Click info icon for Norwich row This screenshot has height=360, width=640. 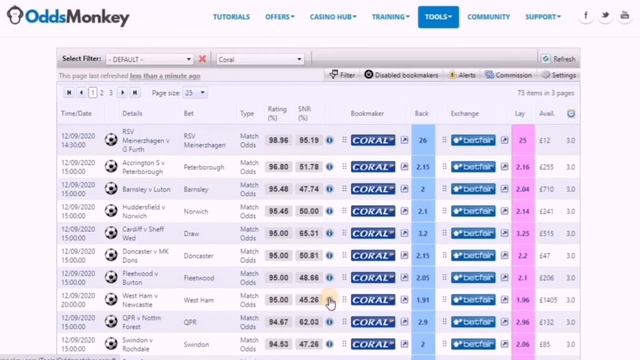pyautogui.click(x=329, y=211)
